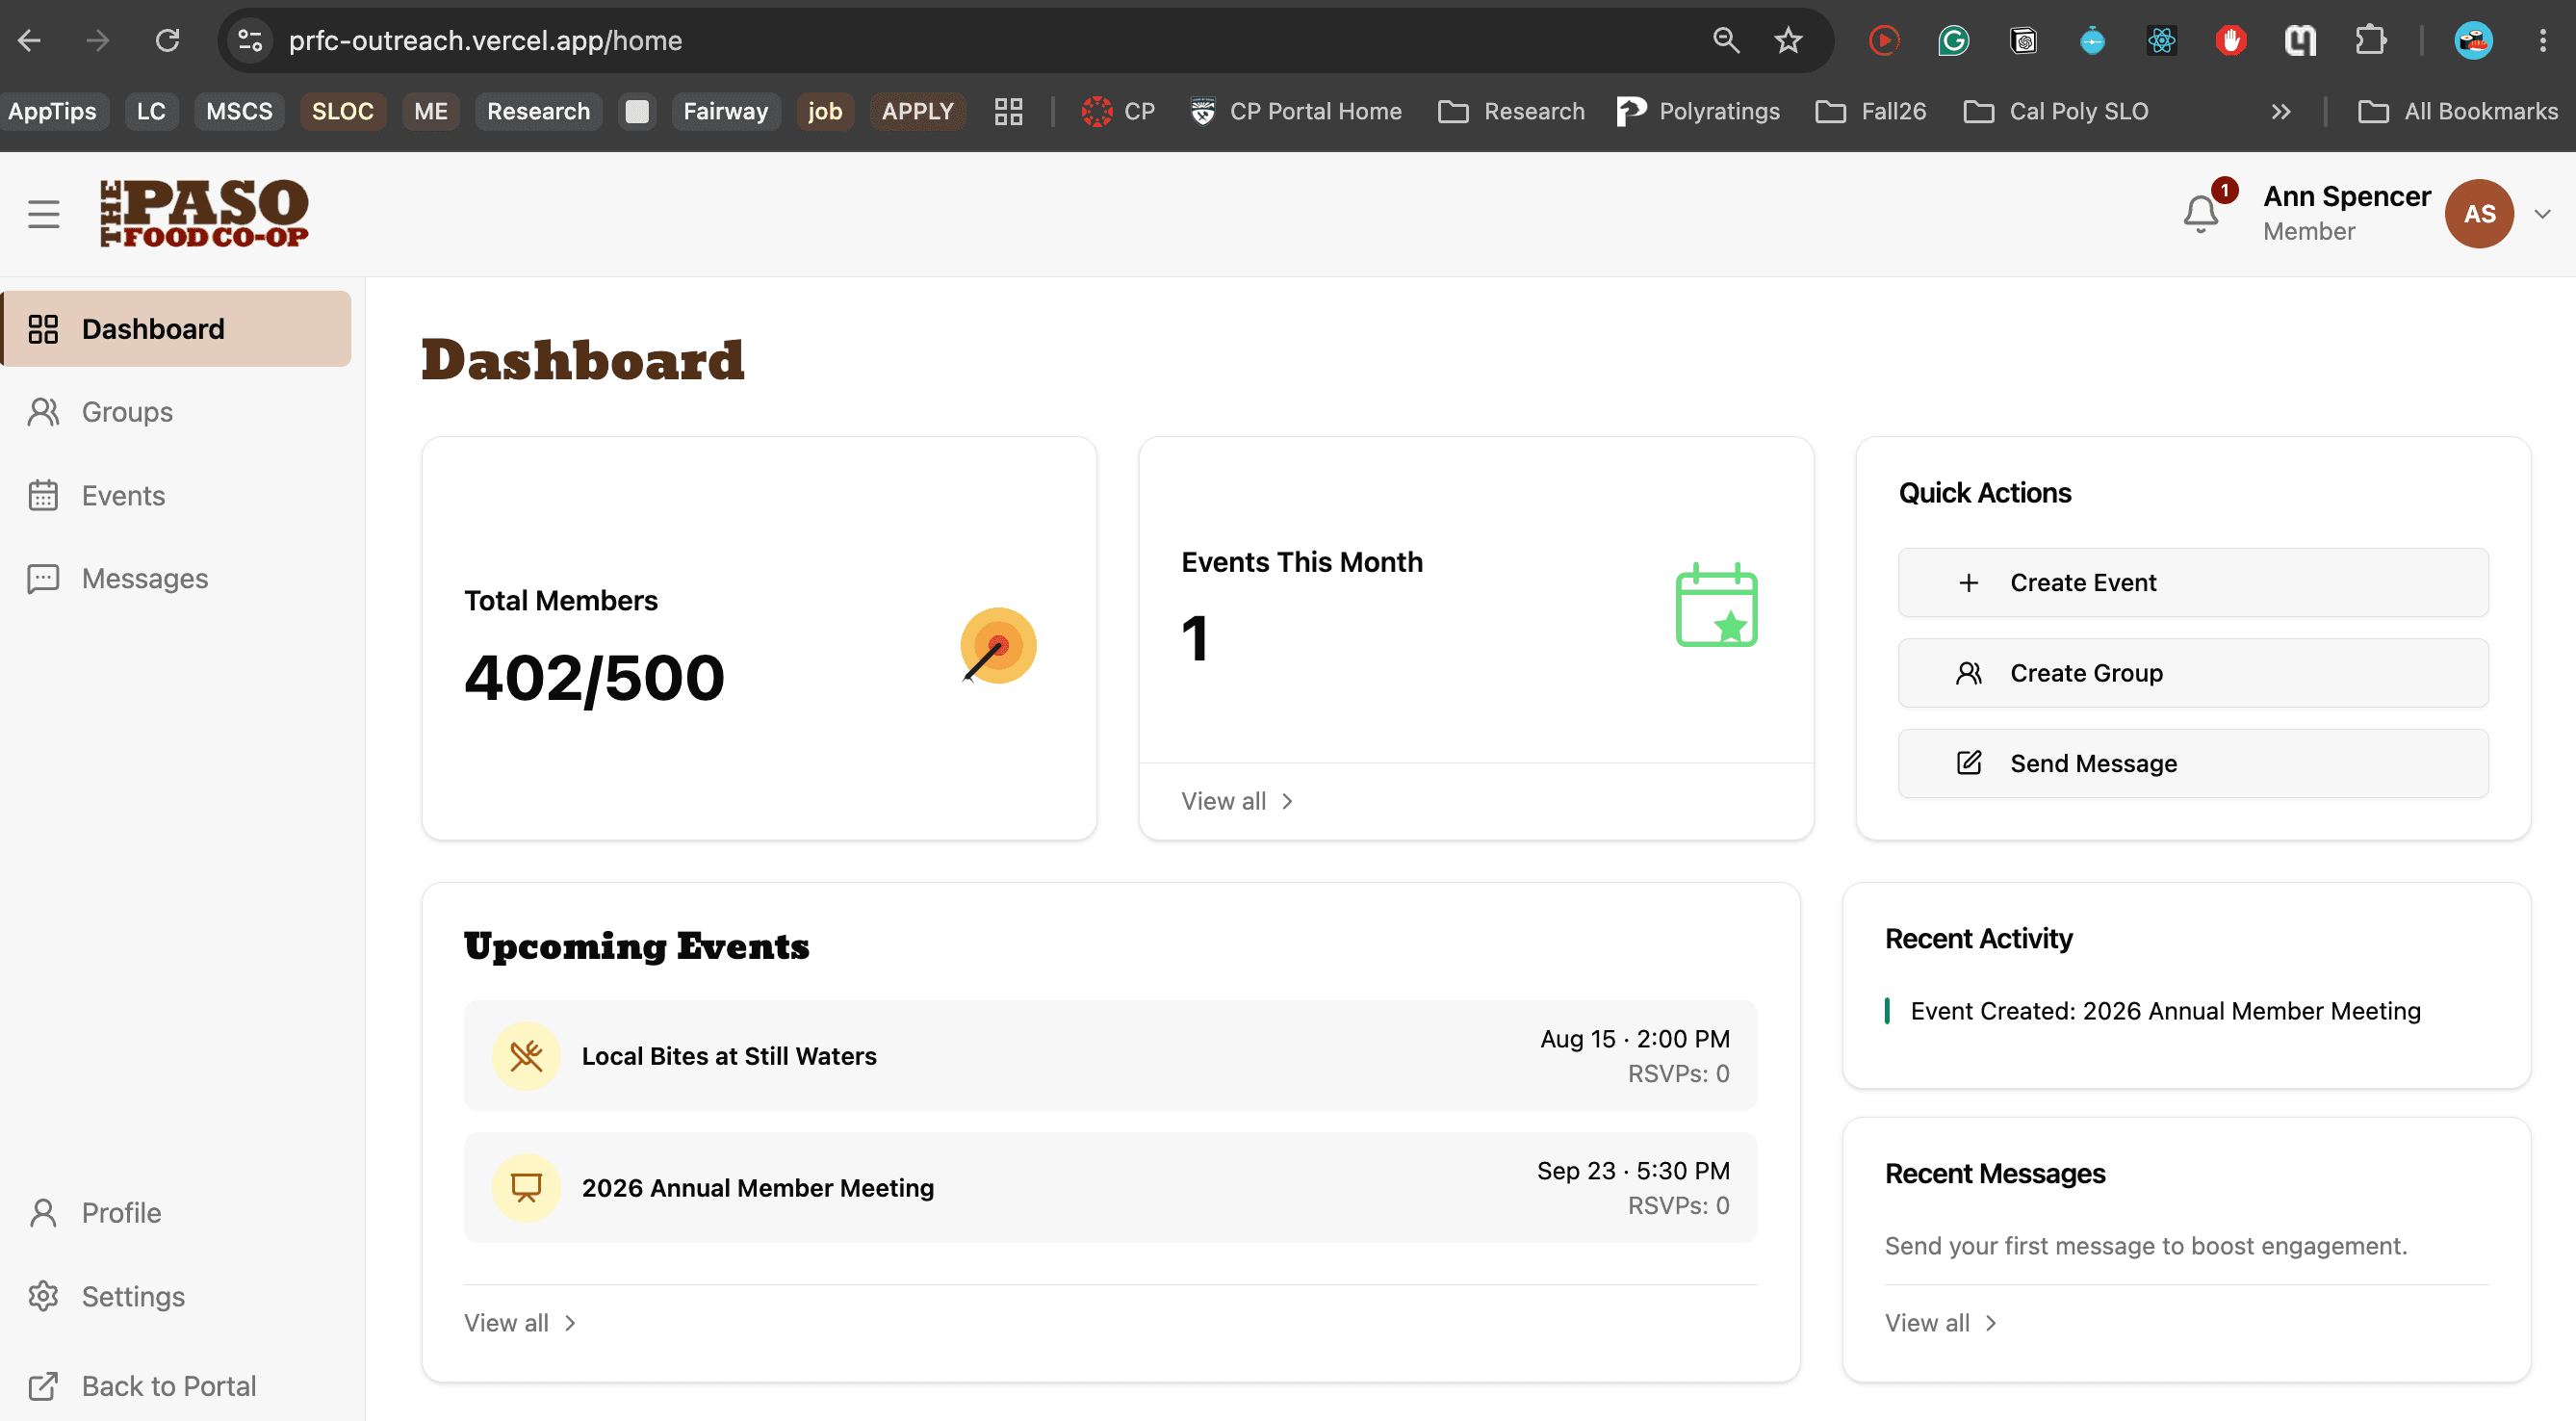Open the 2026 Annual Member Meeting event row
Screen dimensions: 2576x1421
1110,1188
